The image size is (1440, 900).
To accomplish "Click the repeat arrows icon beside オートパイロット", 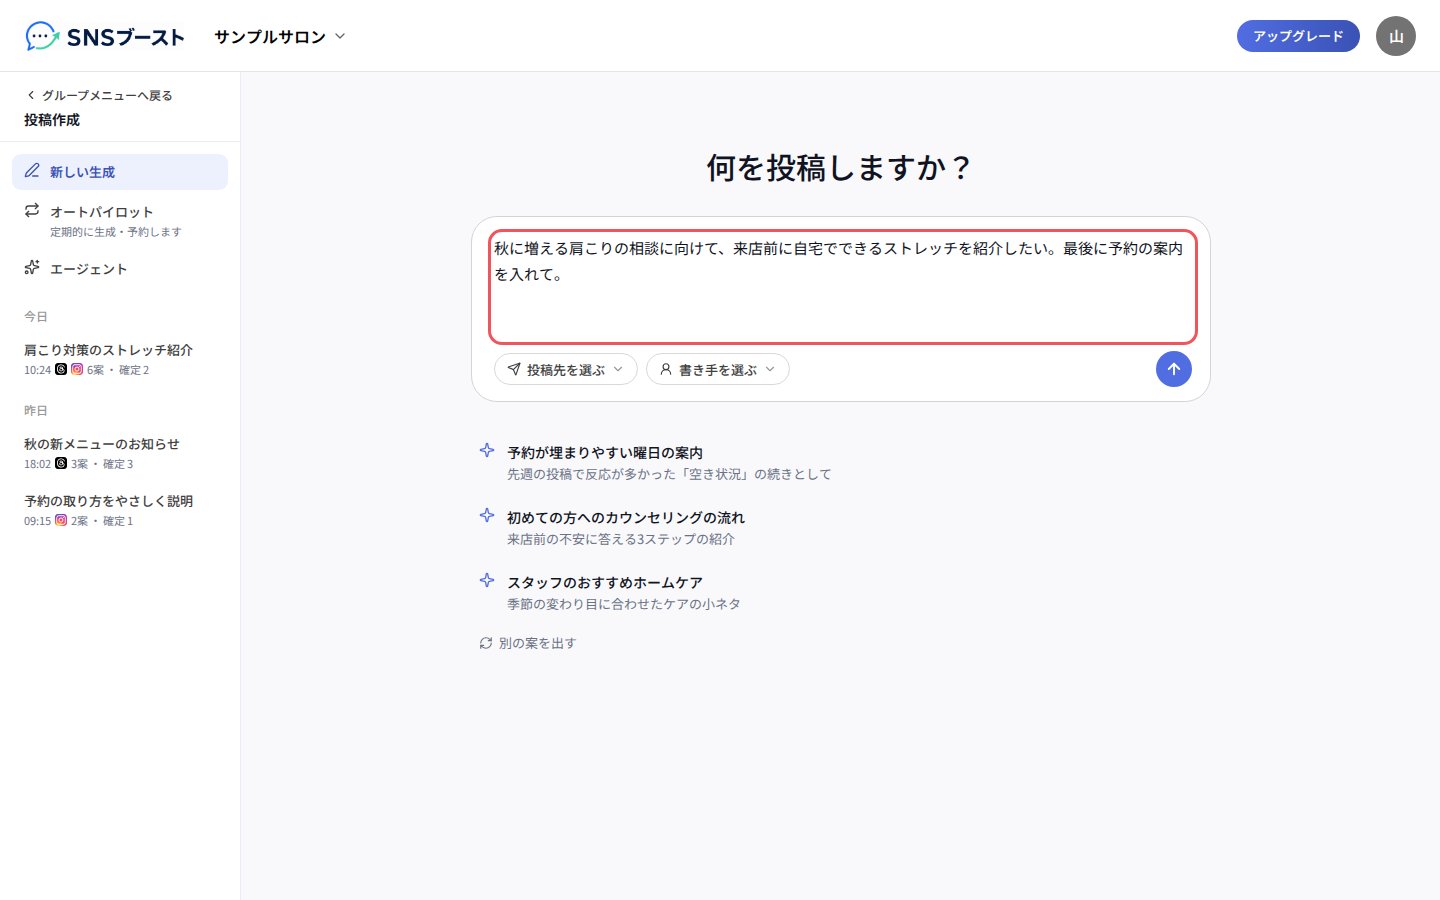I will coord(32,210).
